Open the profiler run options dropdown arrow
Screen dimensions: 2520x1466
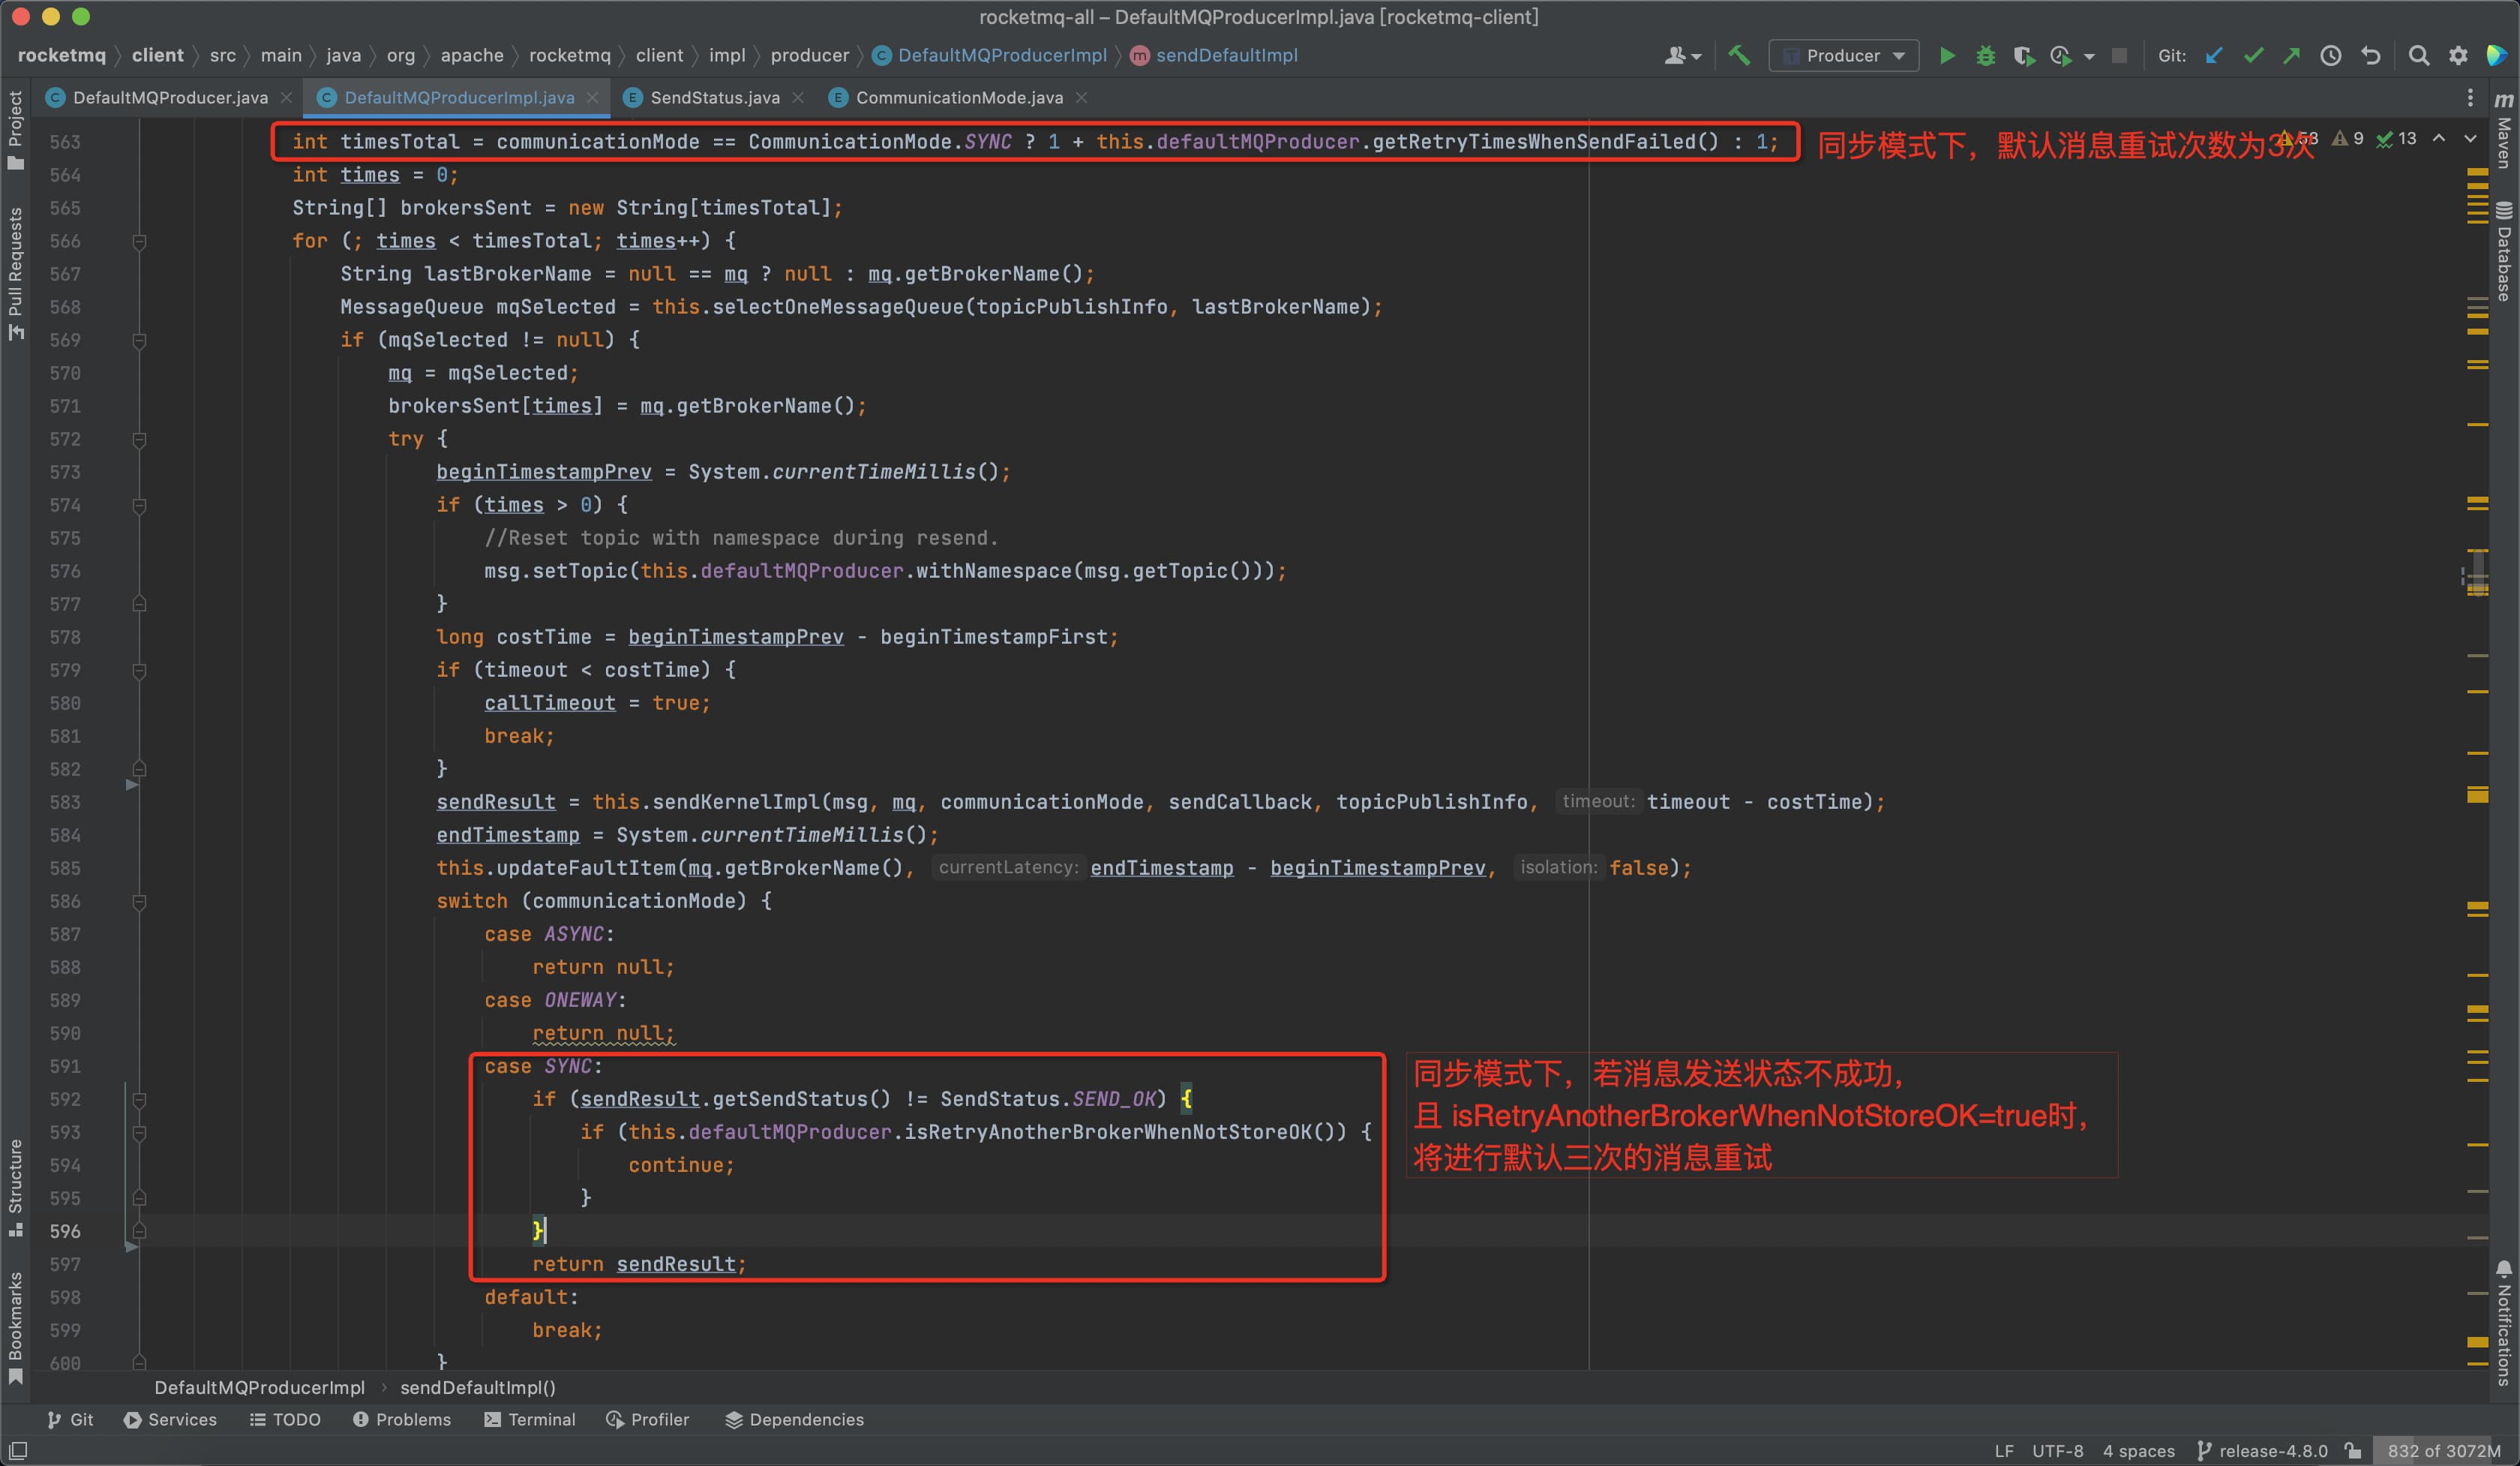tap(2089, 57)
